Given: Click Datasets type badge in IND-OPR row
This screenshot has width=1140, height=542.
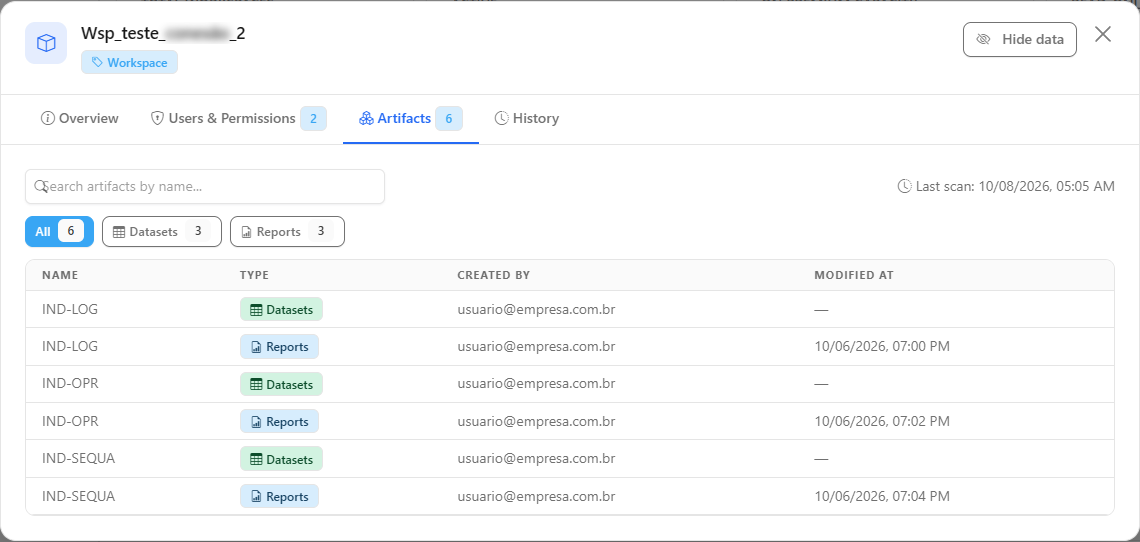Looking at the screenshot, I should point(281,384).
